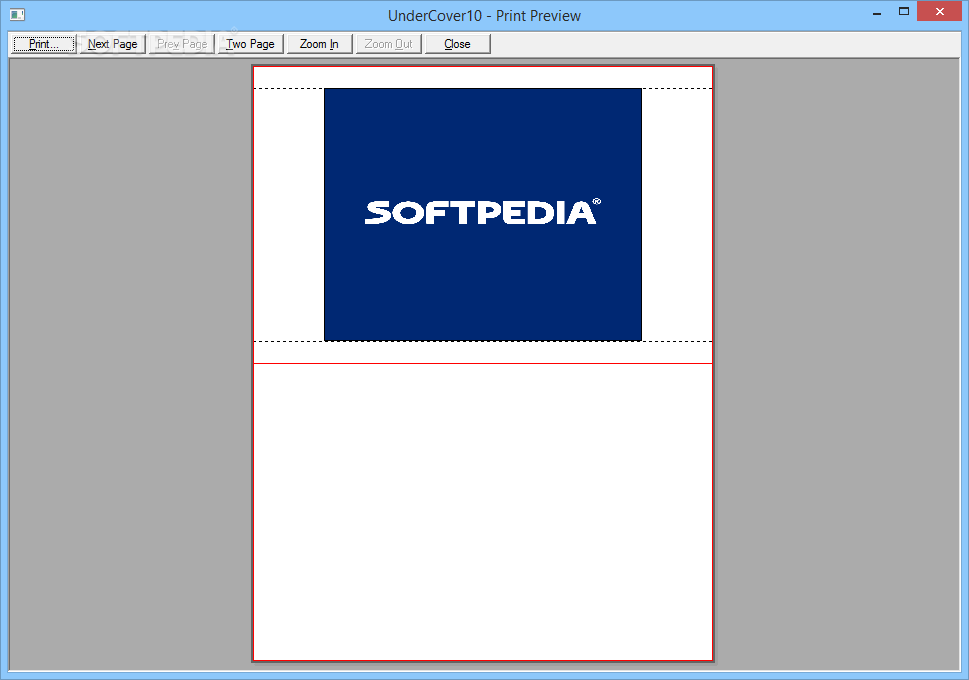
Task: Close the print preview via Close button
Action: click(458, 44)
